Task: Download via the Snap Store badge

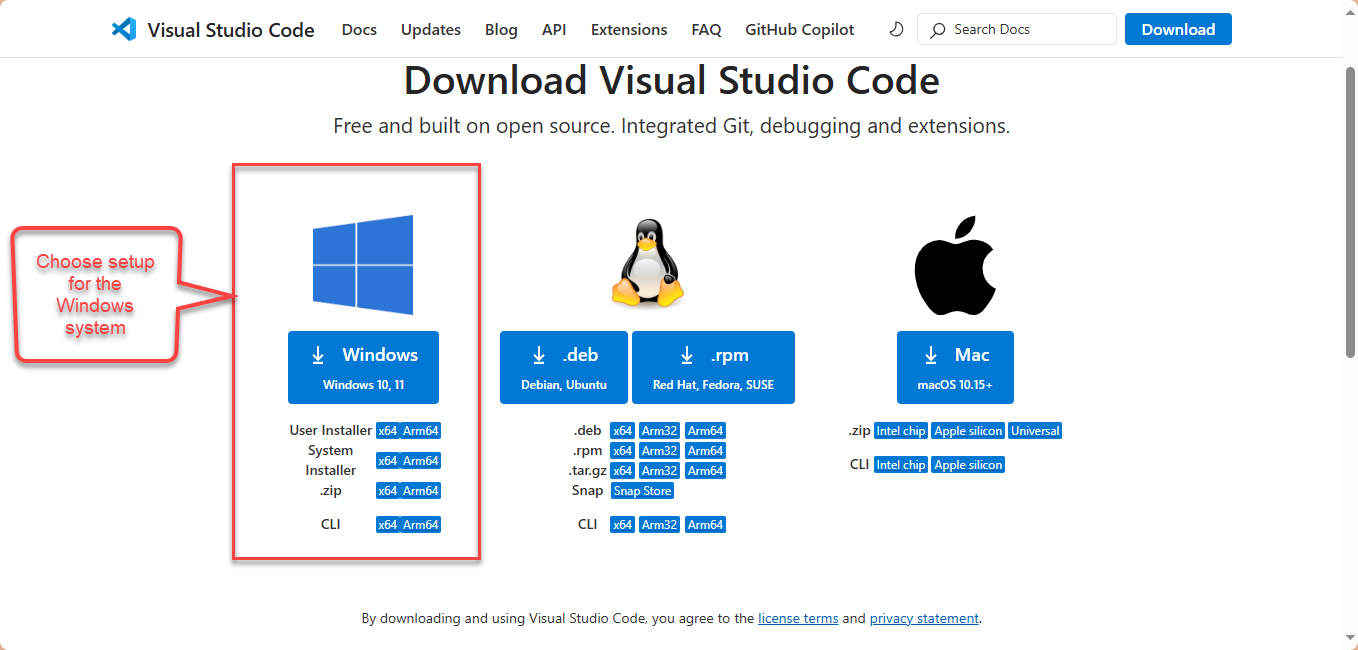Action: (x=641, y=490)
